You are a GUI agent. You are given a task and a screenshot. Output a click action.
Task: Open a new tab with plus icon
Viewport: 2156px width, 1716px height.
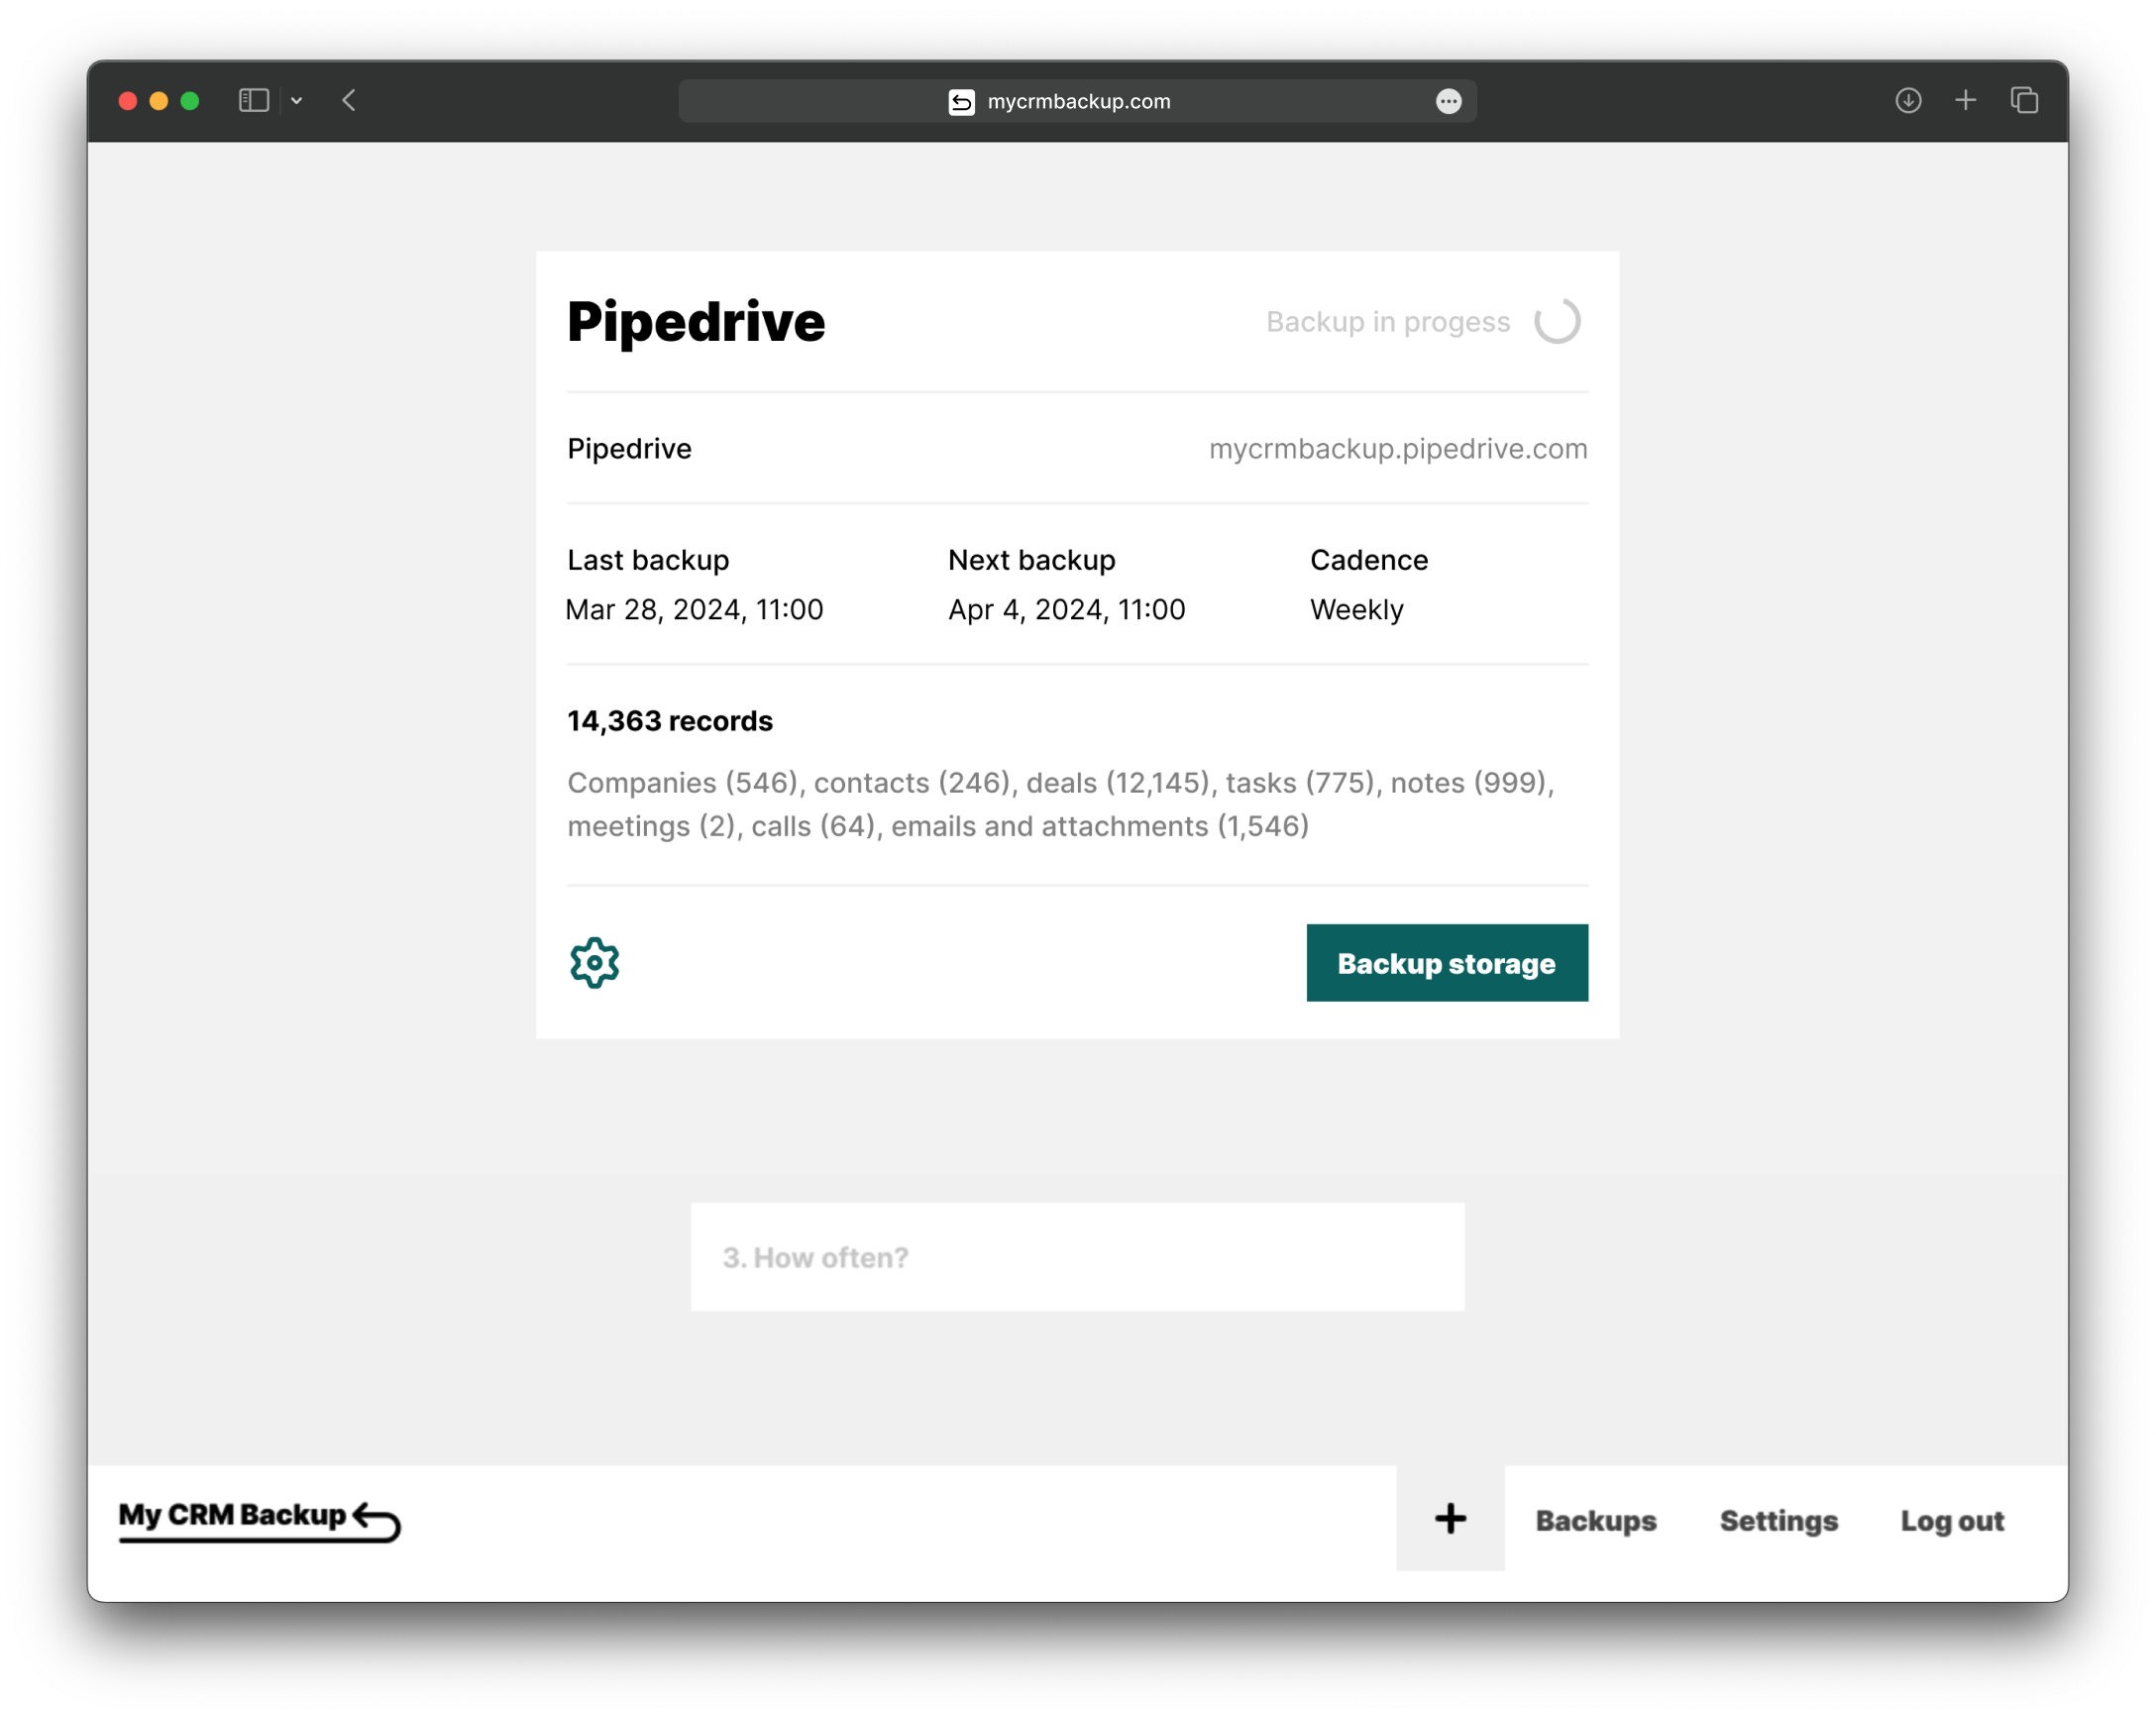point(1965,100)
